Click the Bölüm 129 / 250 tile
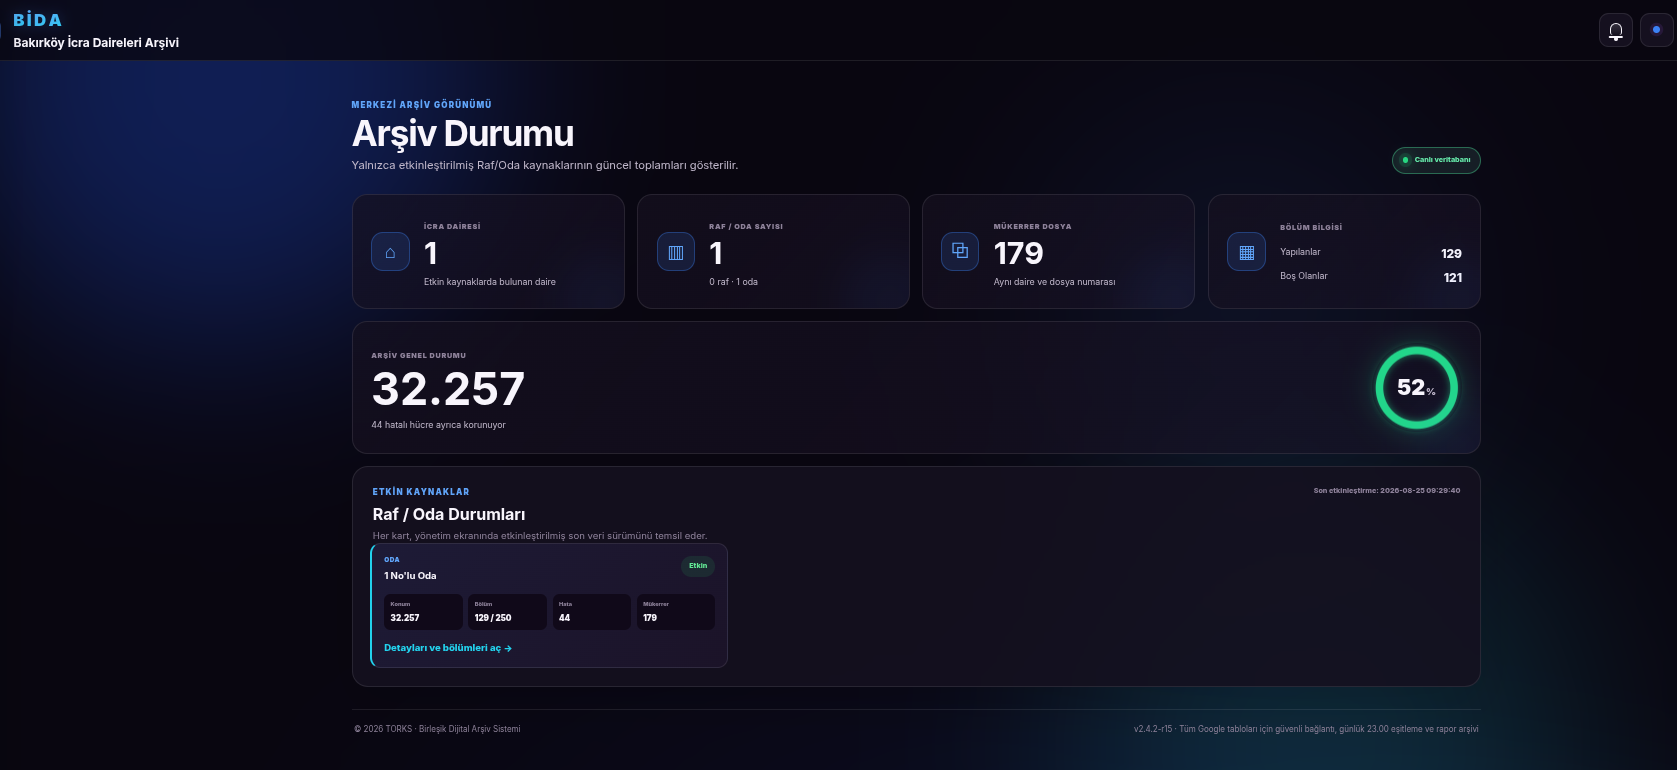This screenshot has height=770, width=1677. tap(508, 612)
